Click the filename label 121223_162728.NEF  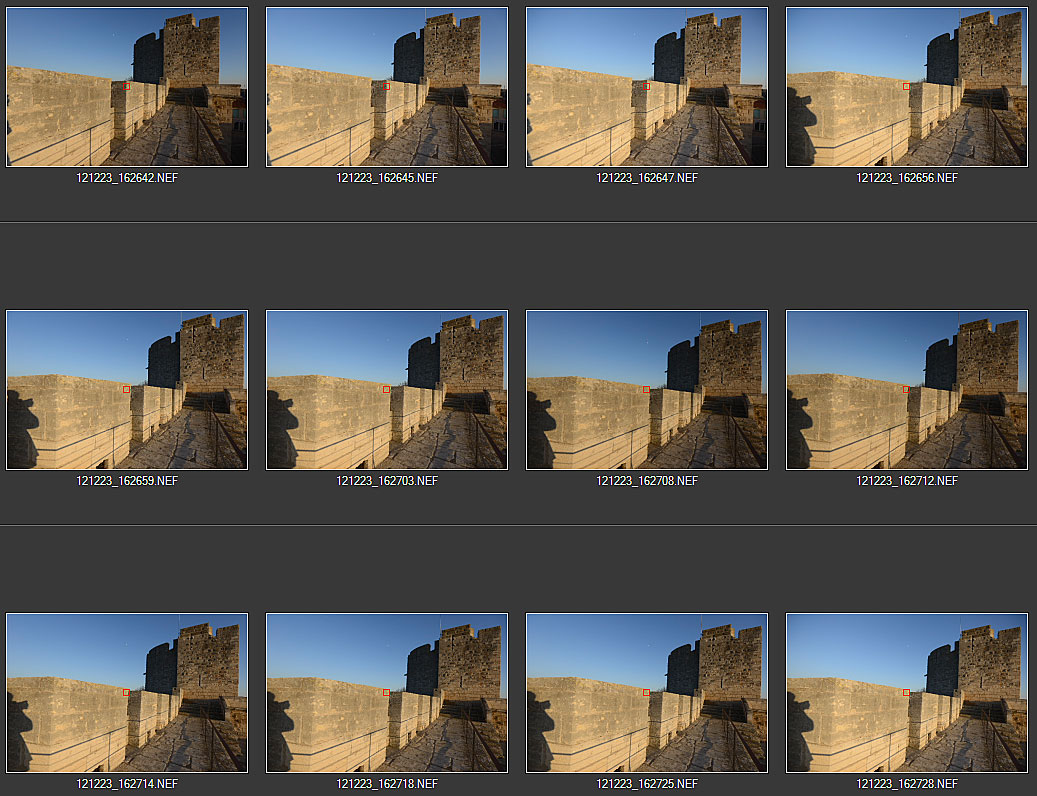[x=907, y=783]
